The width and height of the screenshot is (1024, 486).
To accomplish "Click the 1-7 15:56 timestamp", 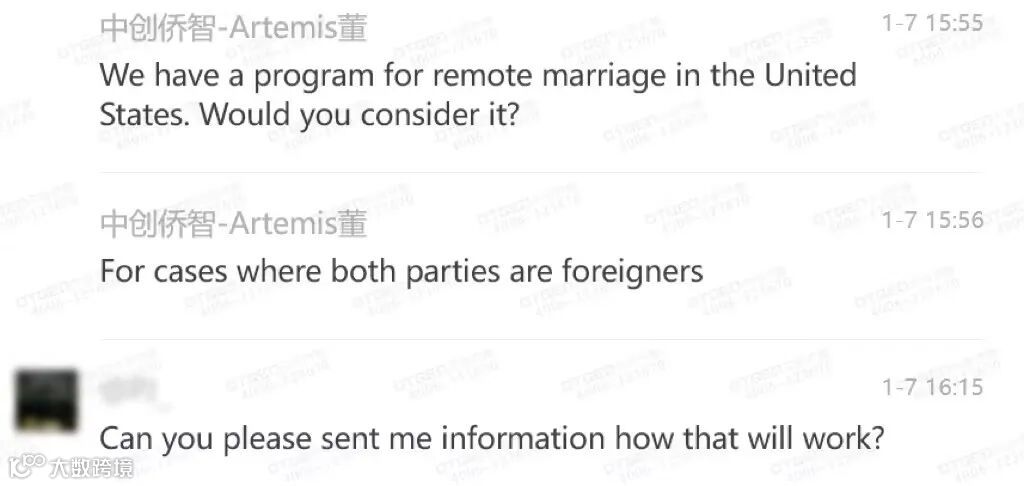I will [932, 219].
